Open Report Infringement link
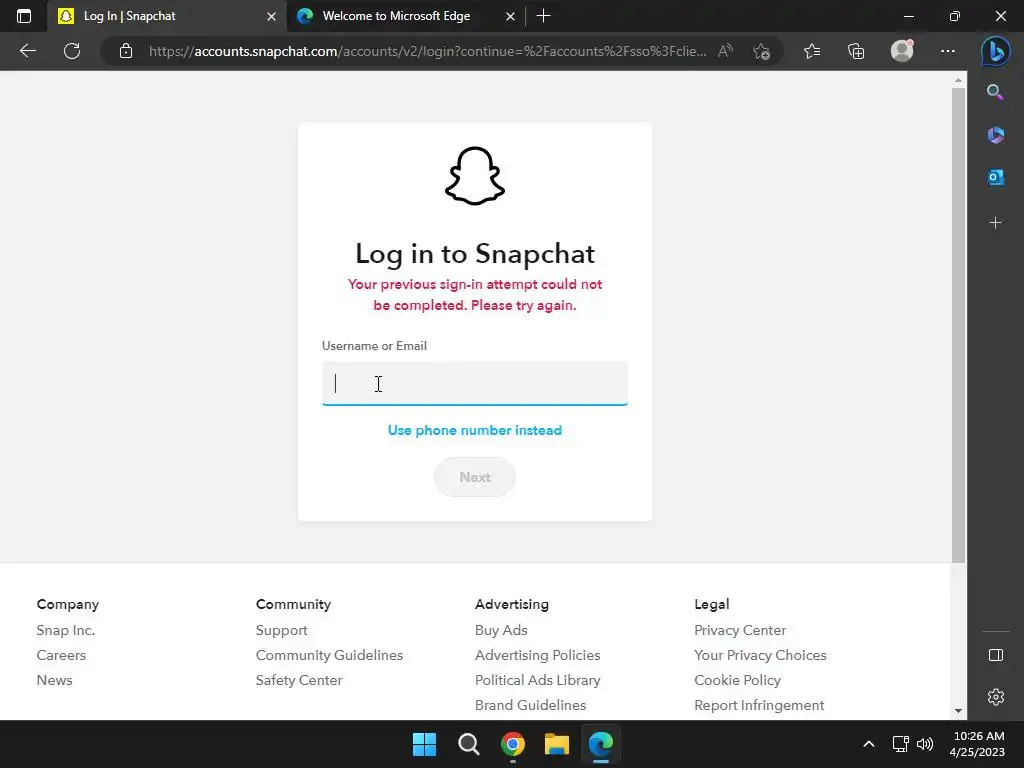 (759, 705)
